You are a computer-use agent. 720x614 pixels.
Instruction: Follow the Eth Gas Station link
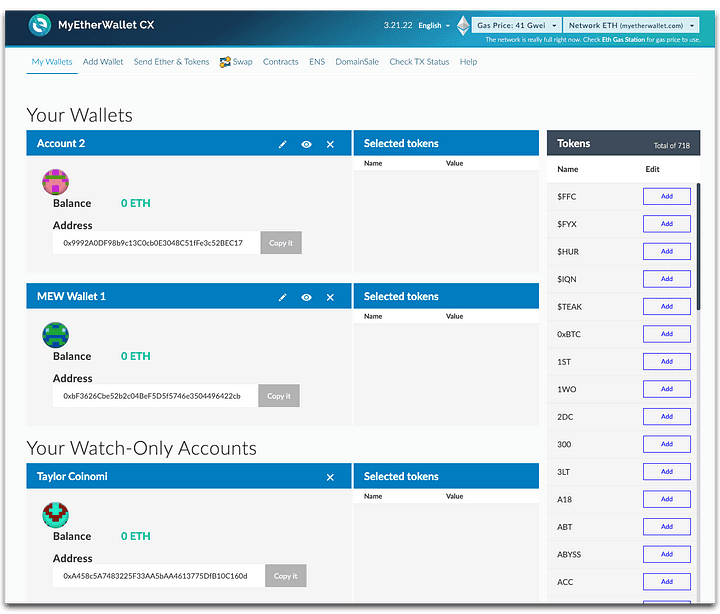(623, 39)
